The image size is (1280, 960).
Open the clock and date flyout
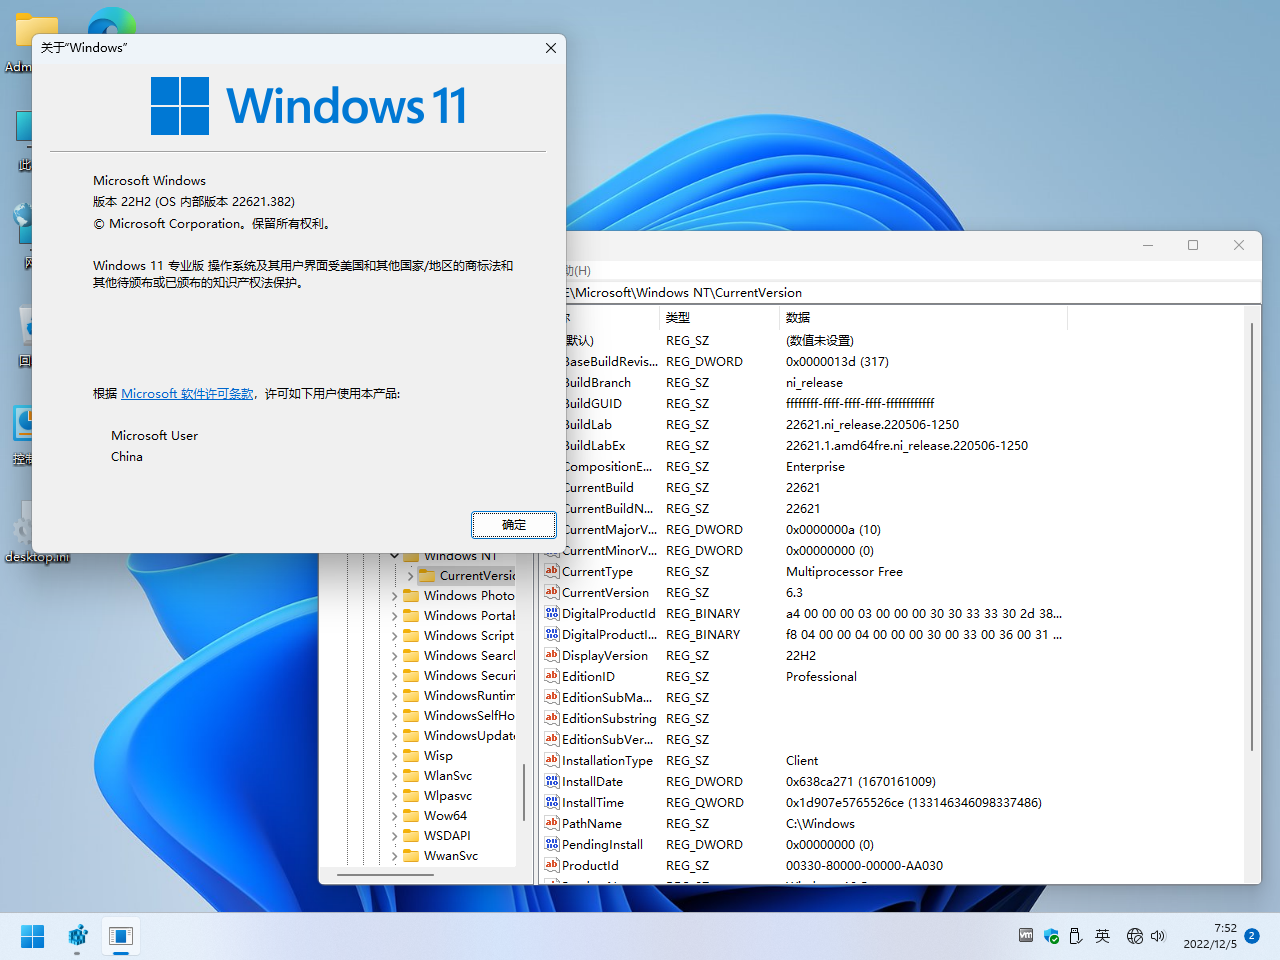[1210, 936]
